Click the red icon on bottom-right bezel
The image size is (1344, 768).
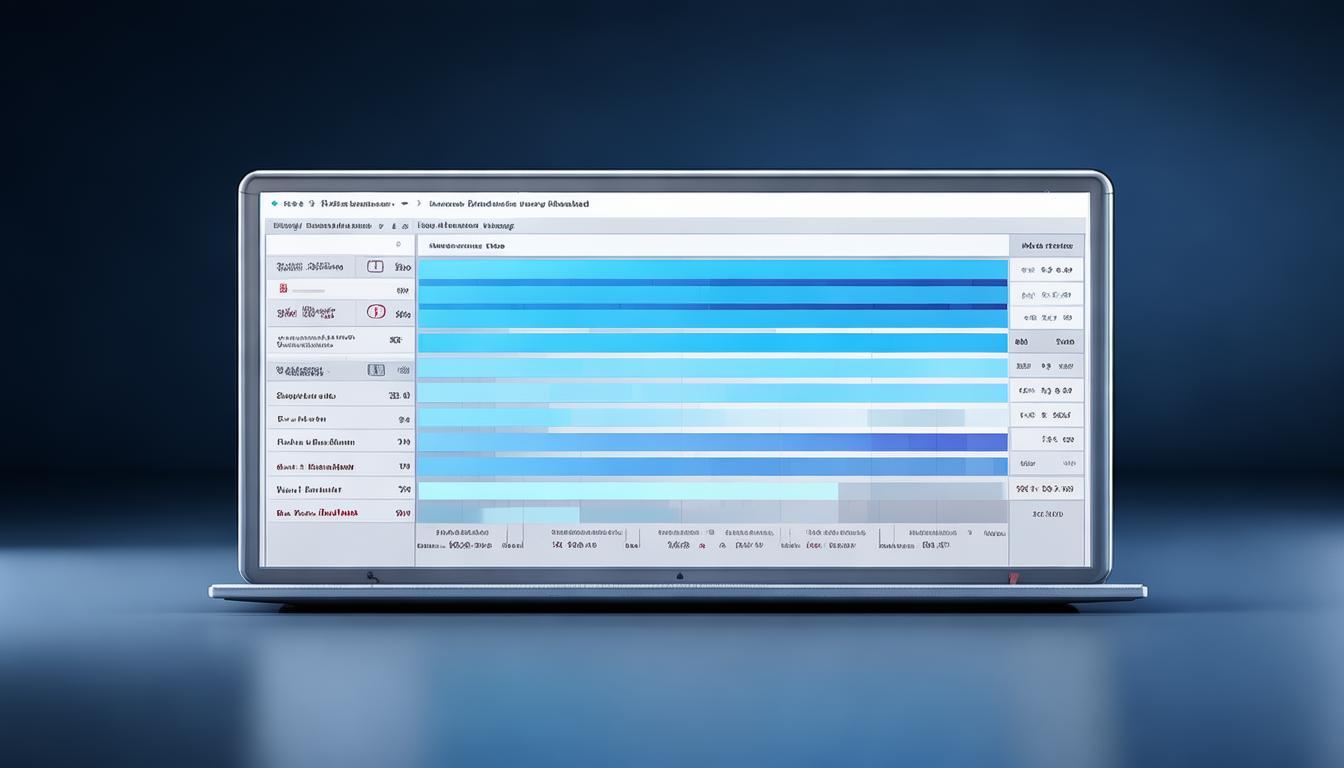click(x=1014, y=576)
